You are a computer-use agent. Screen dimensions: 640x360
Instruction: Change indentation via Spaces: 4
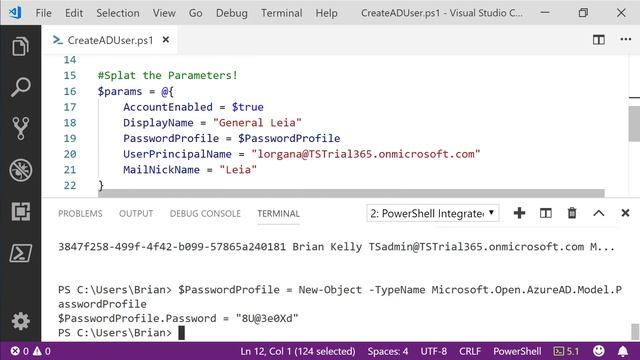pyautogui.click(x=388, y=351)
